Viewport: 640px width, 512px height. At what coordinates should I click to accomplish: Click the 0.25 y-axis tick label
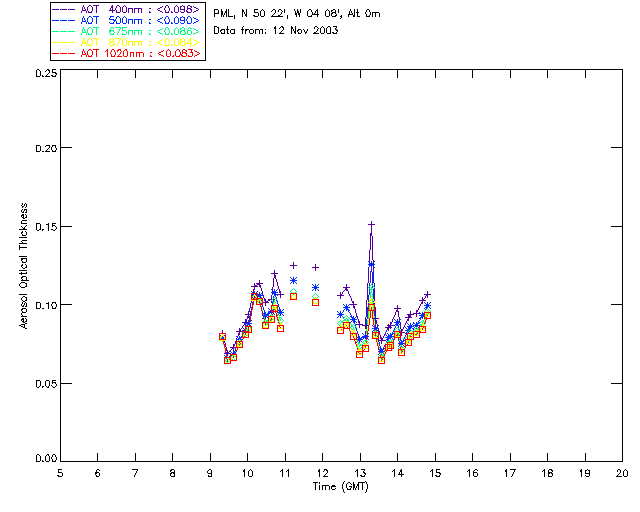[x=46, y=73]
